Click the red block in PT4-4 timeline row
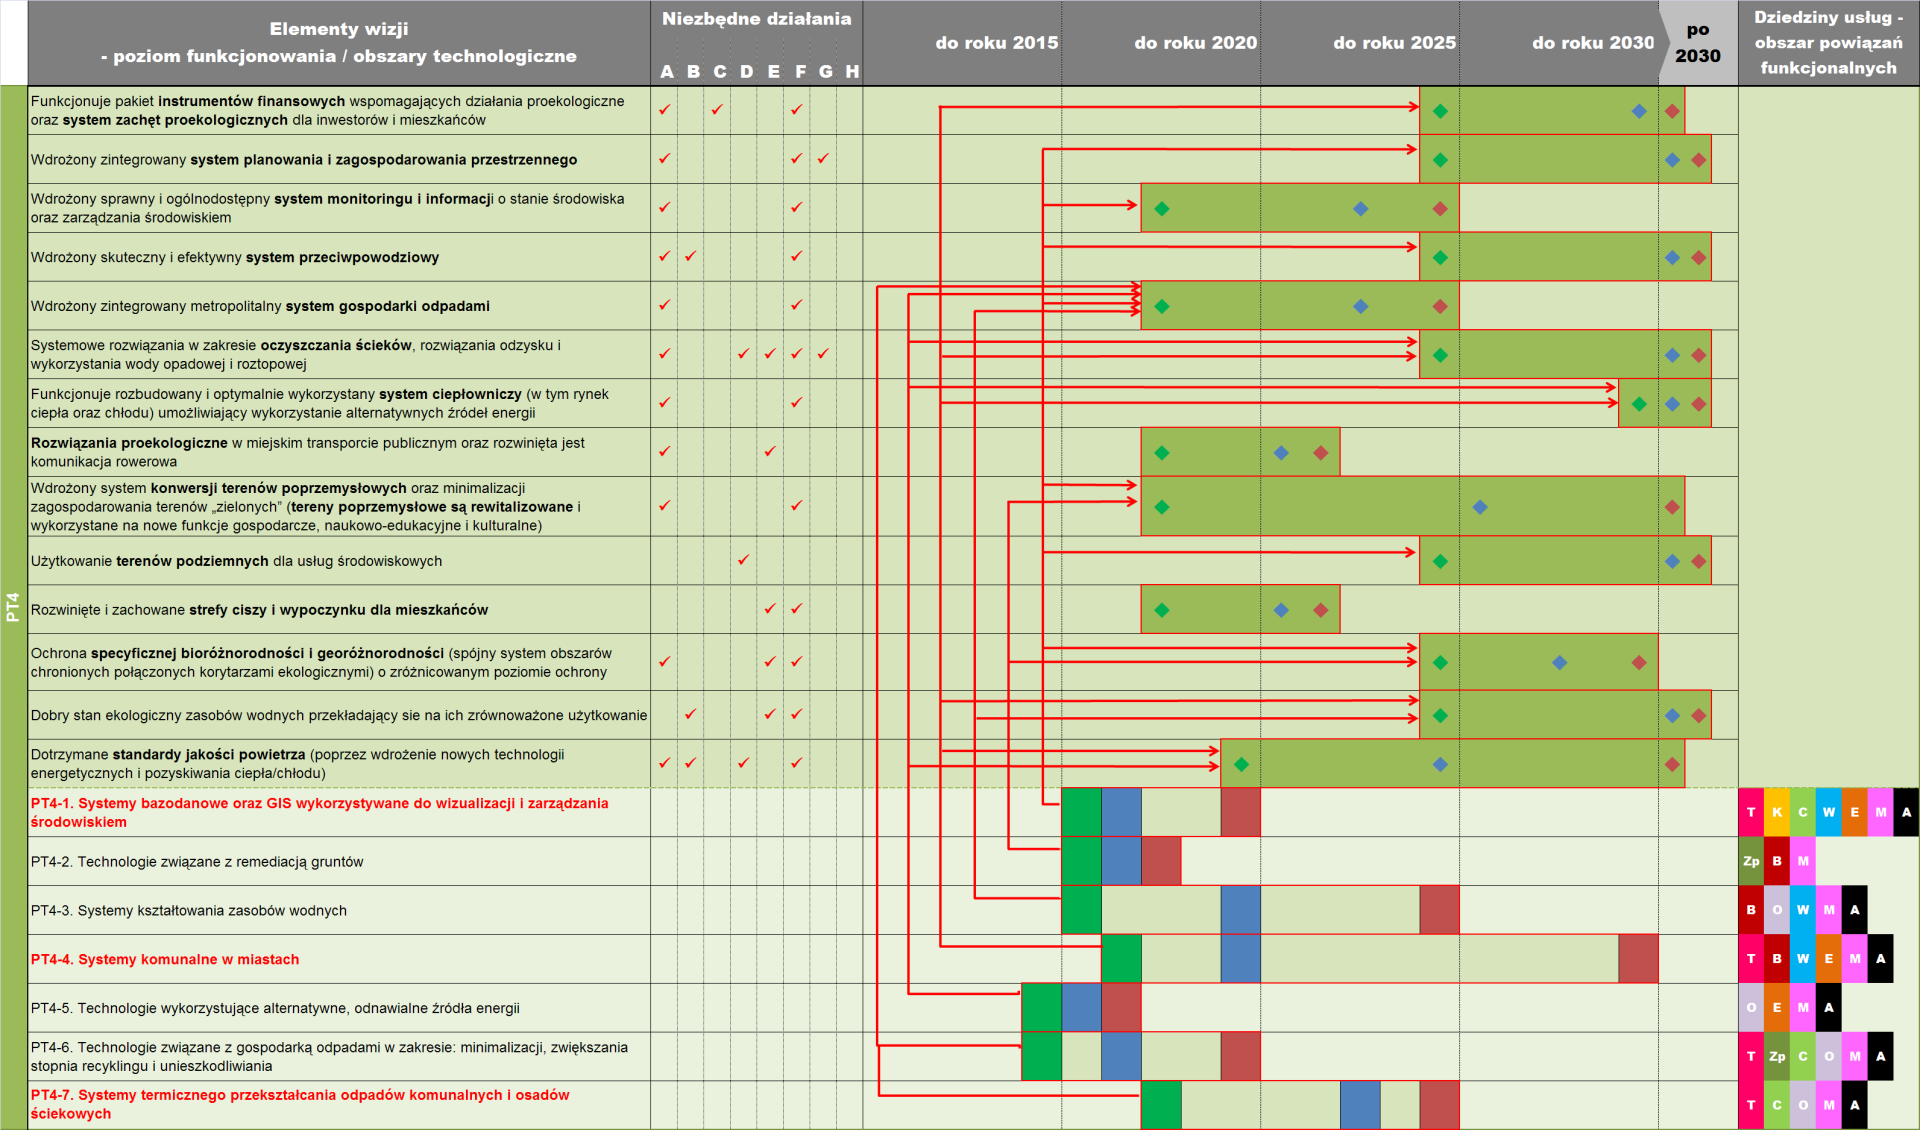The width and height of the screenshot is (1920, 1130). point(1639,959)
